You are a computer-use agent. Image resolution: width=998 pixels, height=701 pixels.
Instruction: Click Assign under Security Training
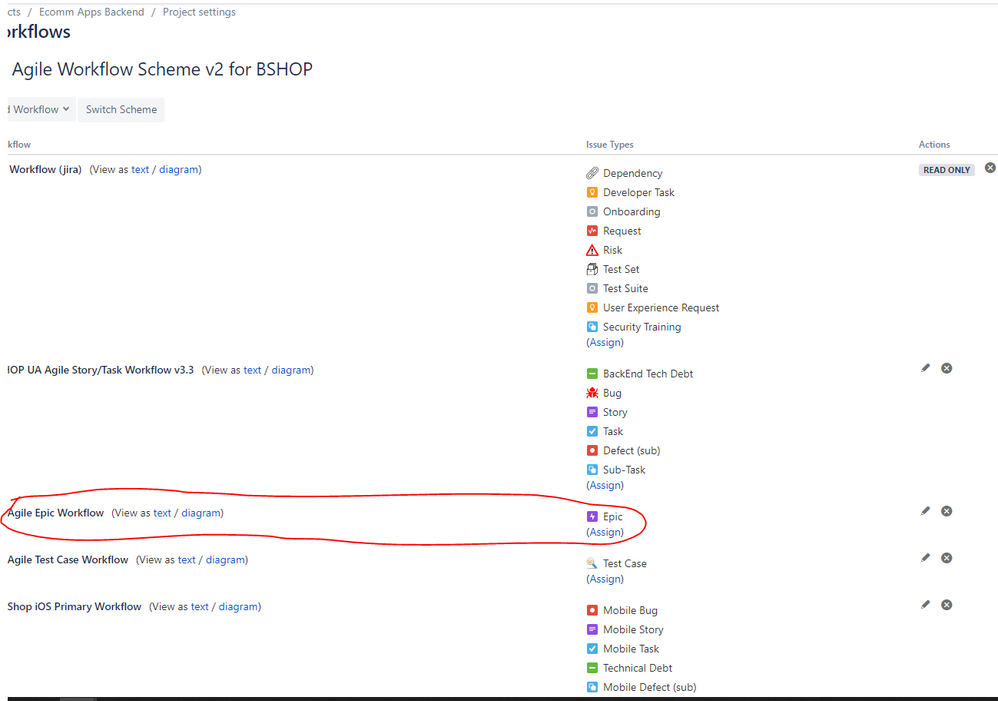[x=605, y=343]
